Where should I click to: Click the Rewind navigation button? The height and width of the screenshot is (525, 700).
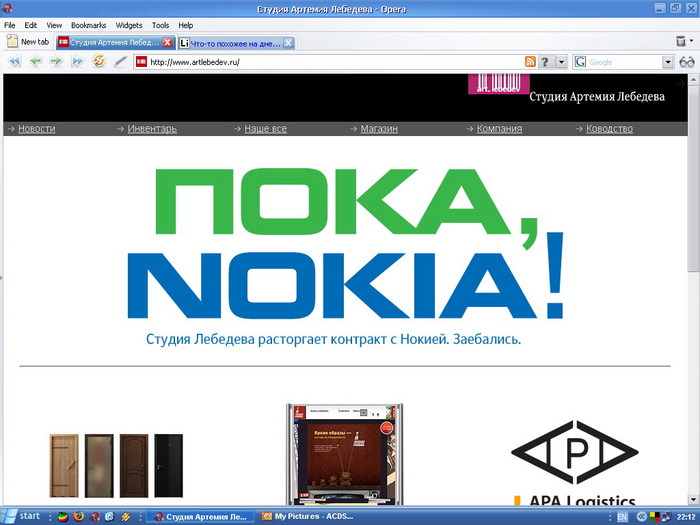[x=14, y=61]
